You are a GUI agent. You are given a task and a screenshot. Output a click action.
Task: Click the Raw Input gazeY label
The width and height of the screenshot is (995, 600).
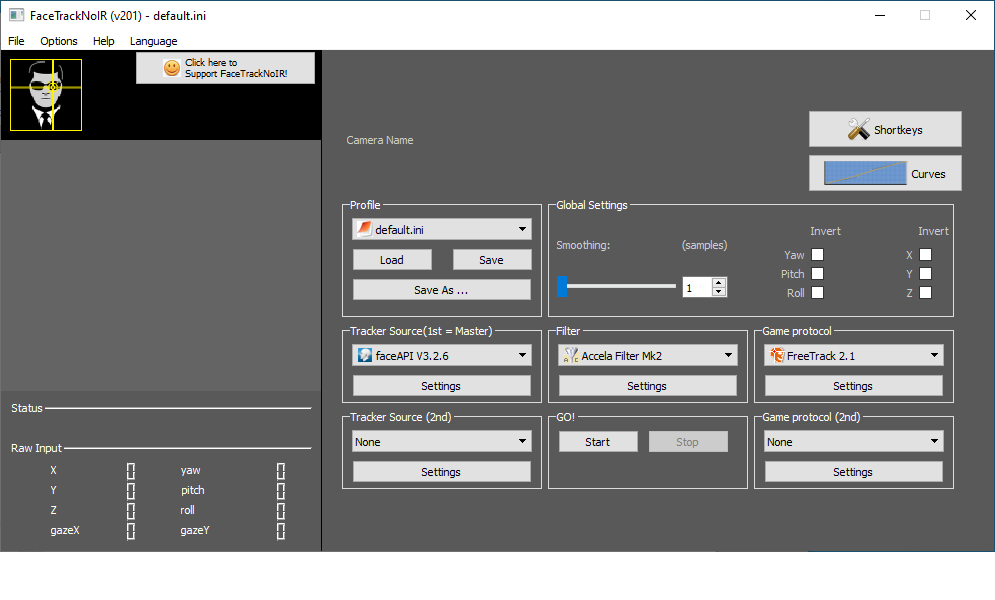[194, 530]
